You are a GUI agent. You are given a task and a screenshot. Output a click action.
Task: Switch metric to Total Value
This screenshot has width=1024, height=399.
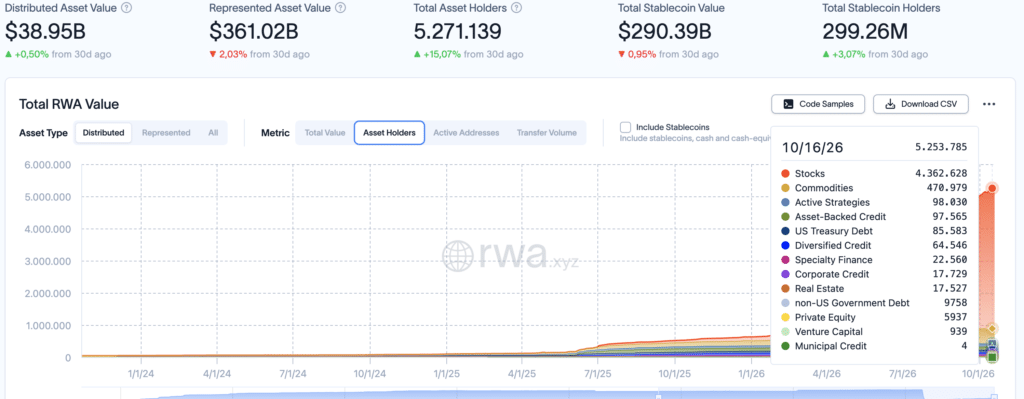(x=325, y=133)
